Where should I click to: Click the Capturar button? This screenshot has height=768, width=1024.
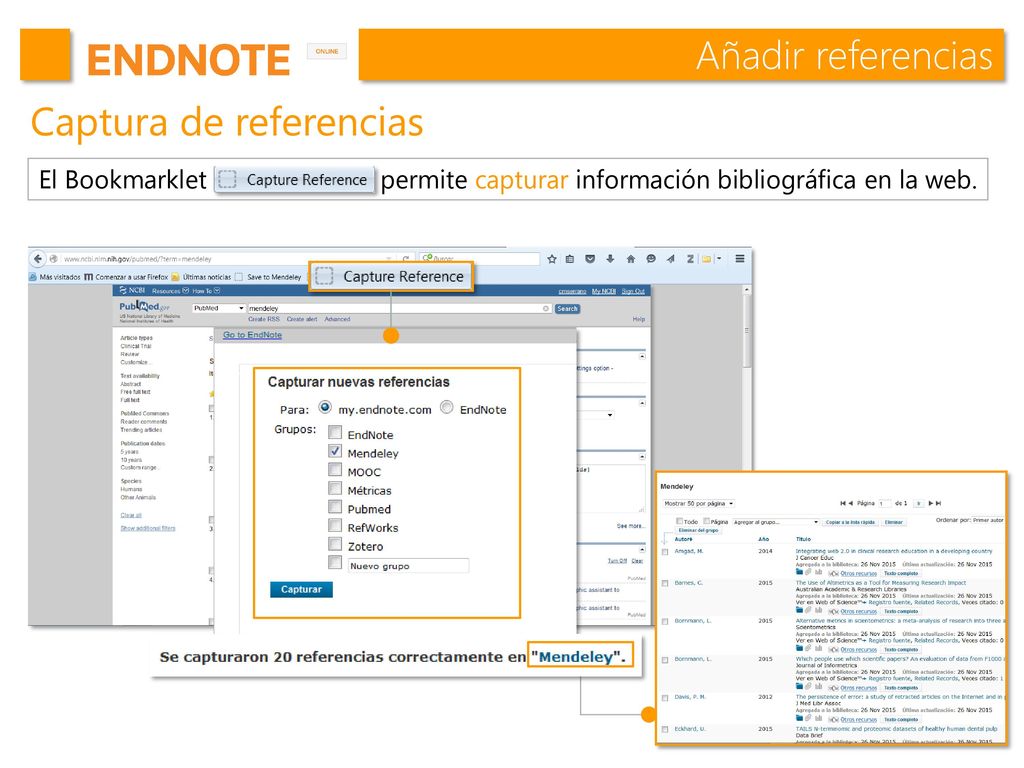coord(301,590)
